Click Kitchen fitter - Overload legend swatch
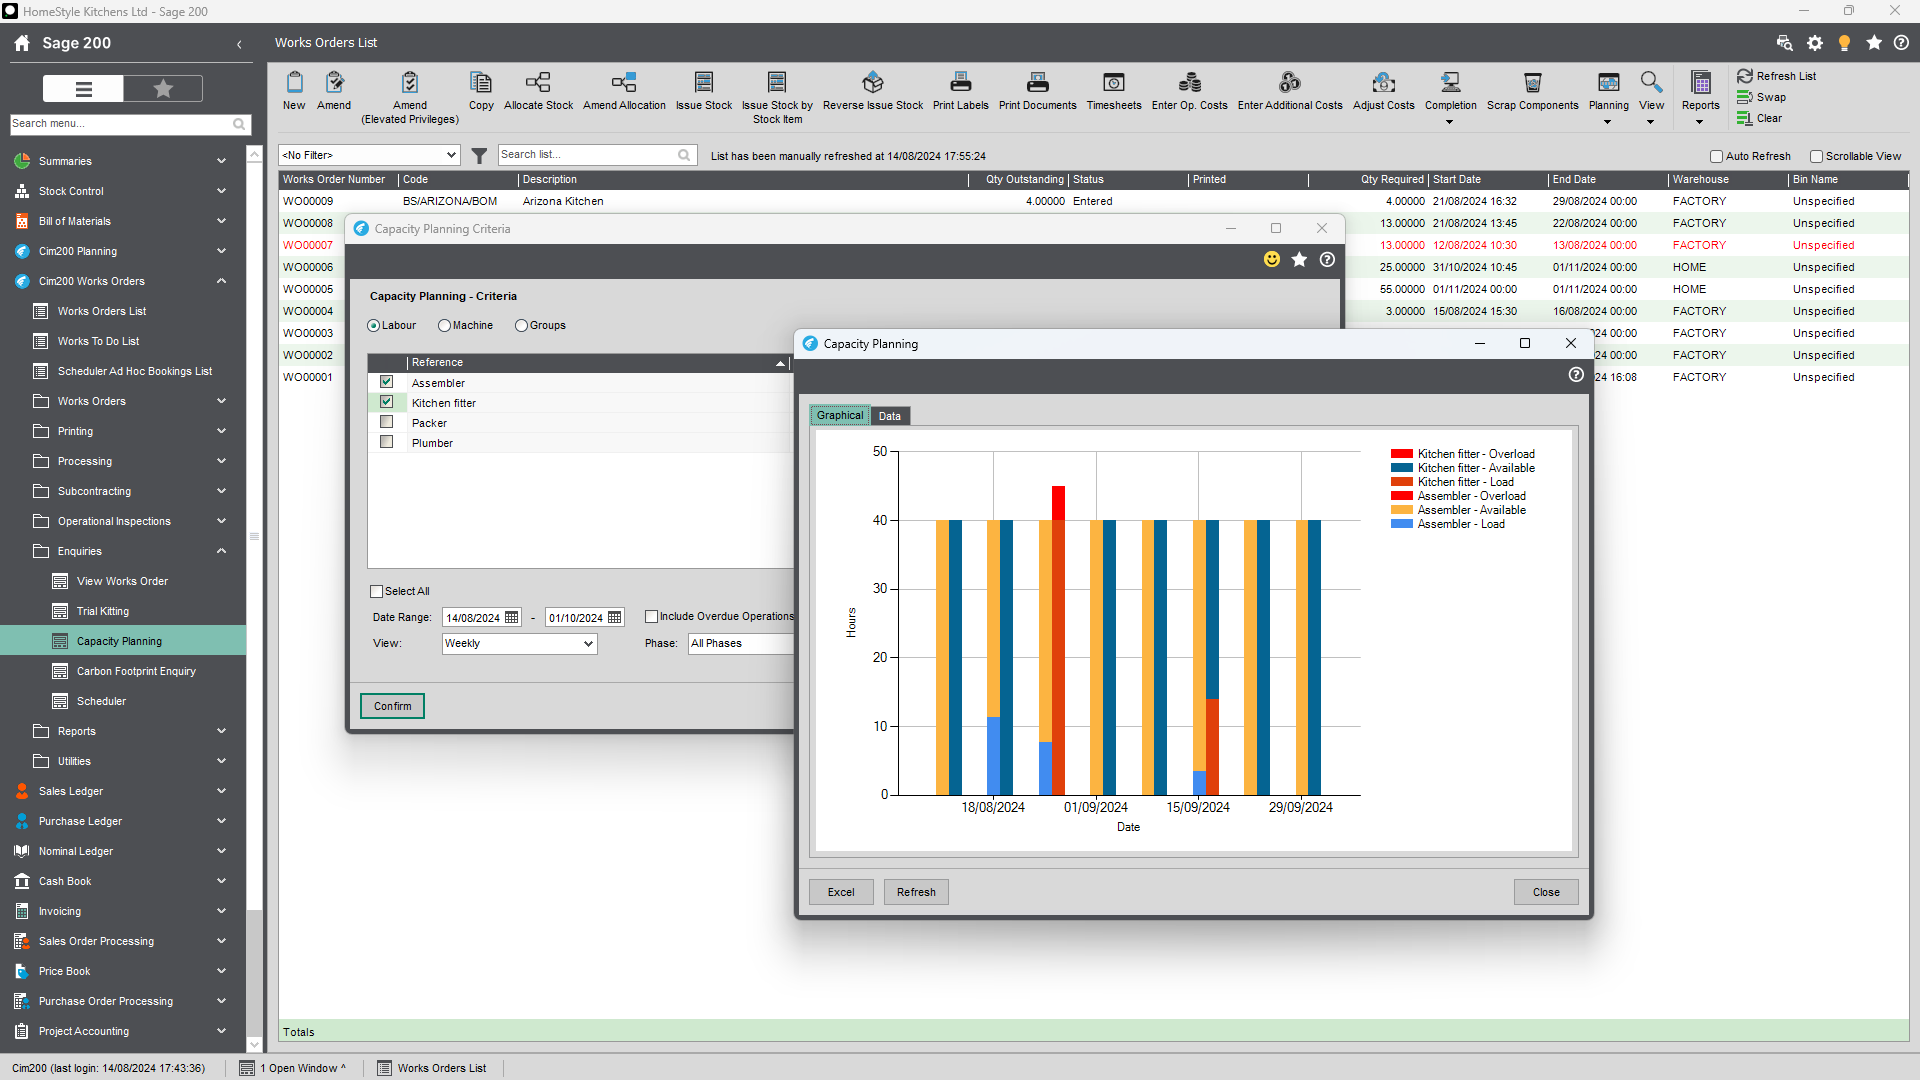 coord(1401,454)
